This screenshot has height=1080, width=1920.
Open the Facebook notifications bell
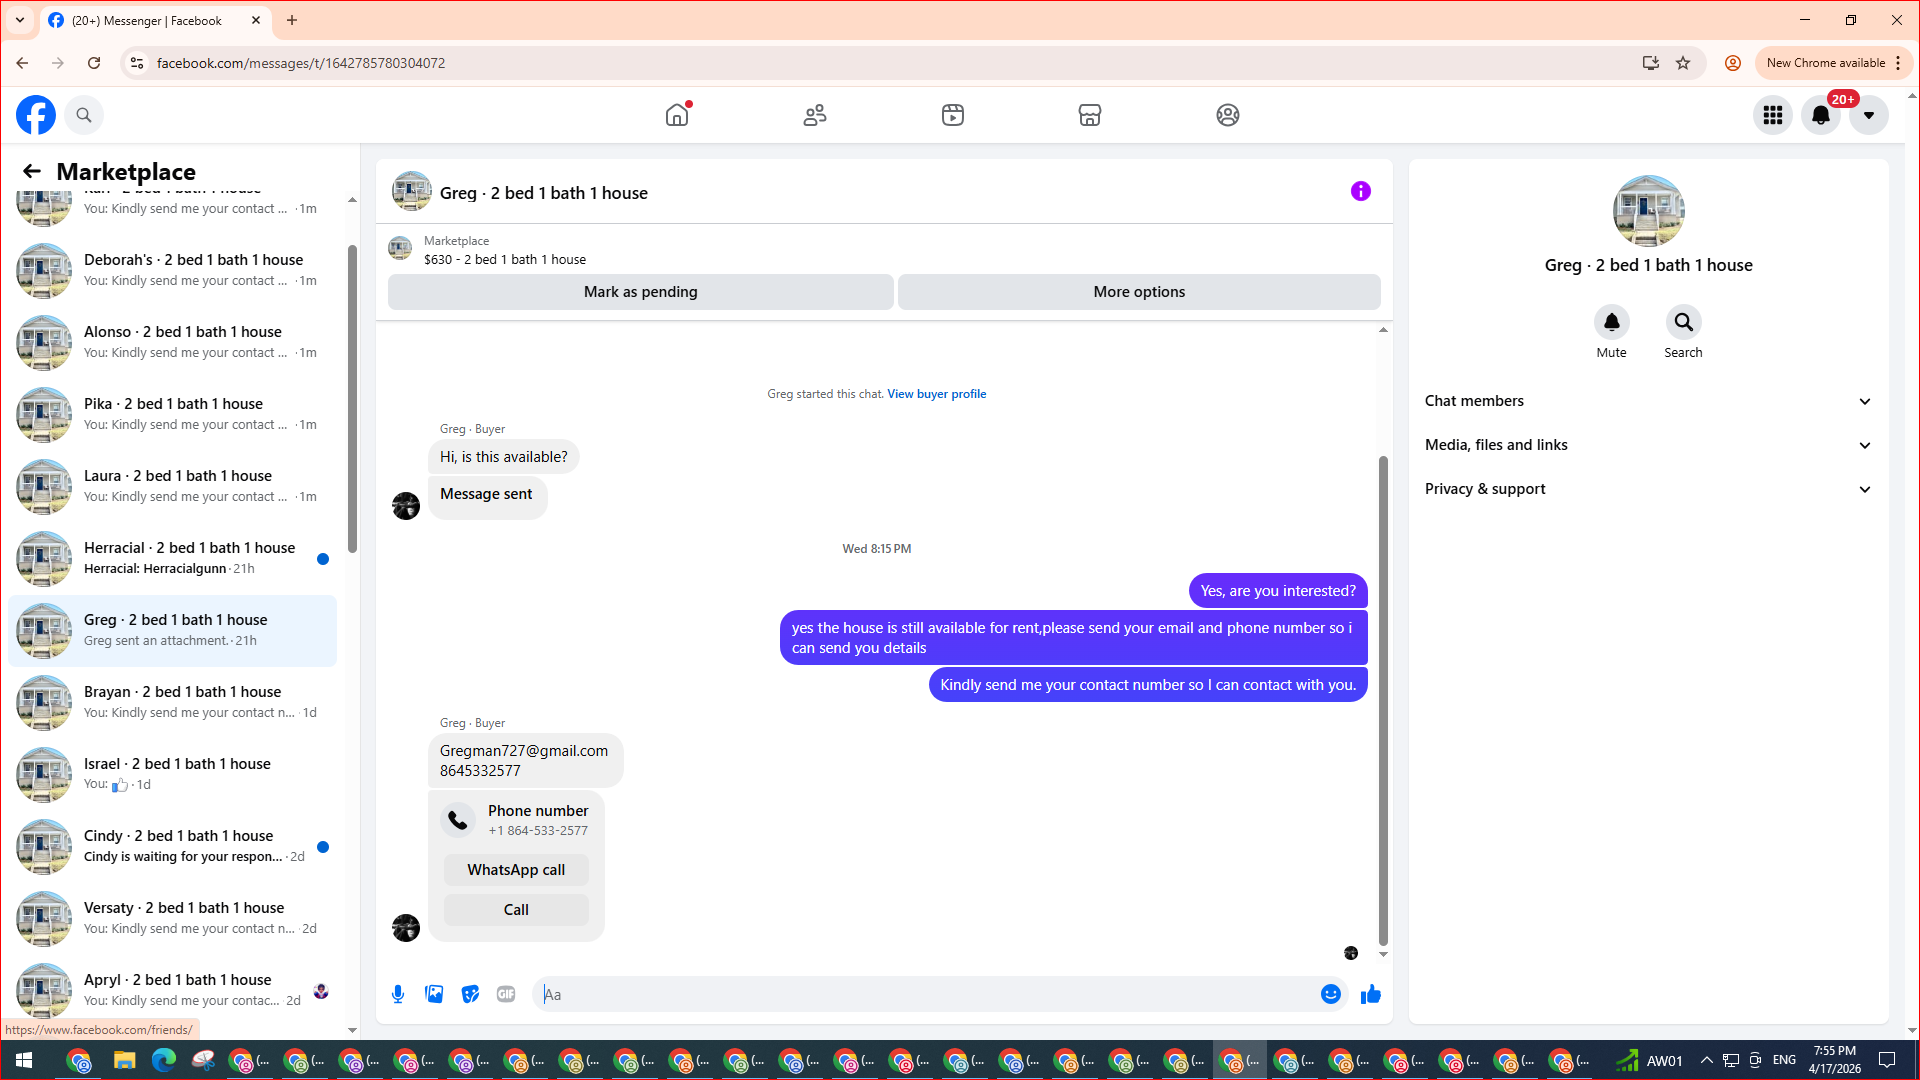click(1820, 115)
